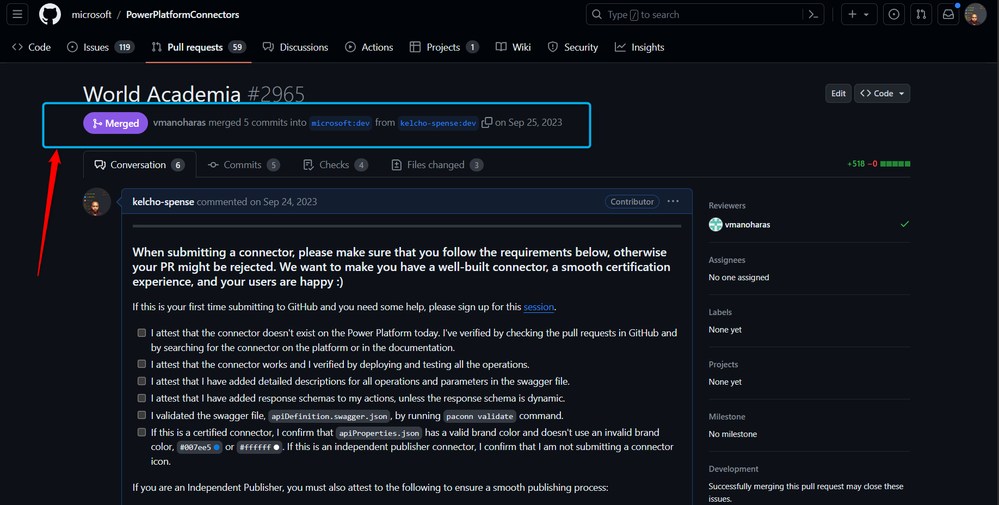The image size is (999, 505).
Task: Switch to the Conversation tab
Action: coord(140,165)
